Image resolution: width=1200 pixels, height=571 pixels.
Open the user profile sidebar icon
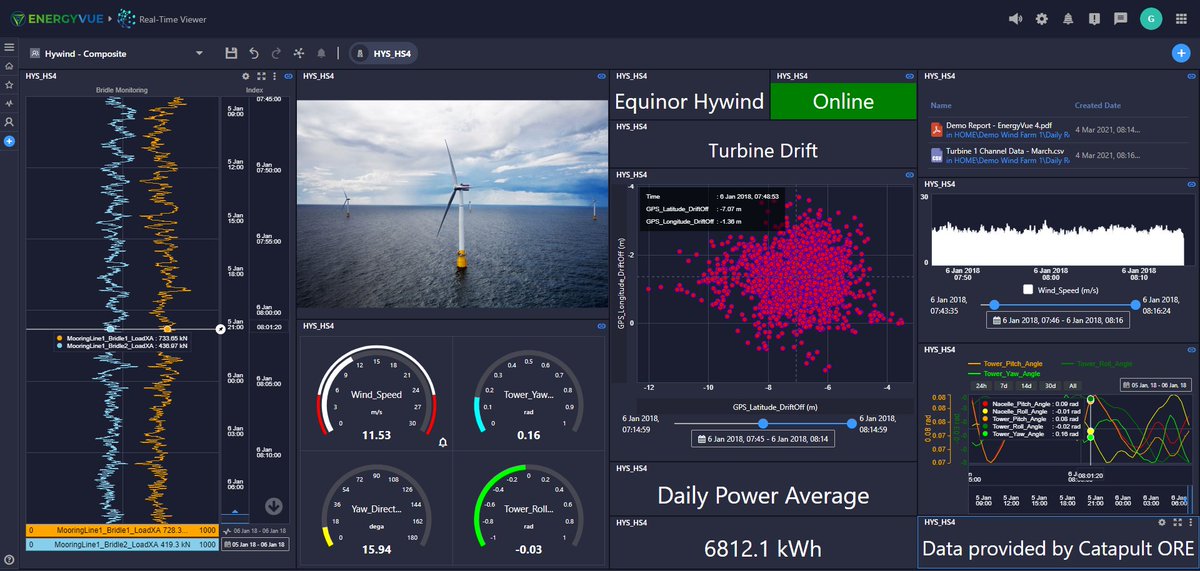pos(9,122)
